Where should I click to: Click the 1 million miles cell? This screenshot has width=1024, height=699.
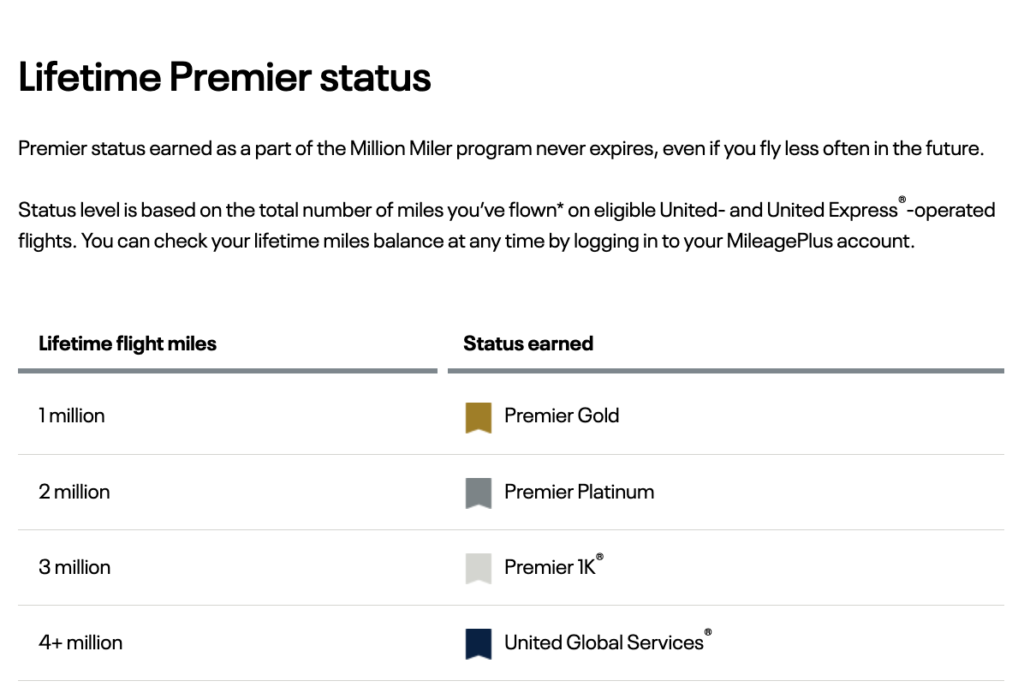tap(72, 416)
